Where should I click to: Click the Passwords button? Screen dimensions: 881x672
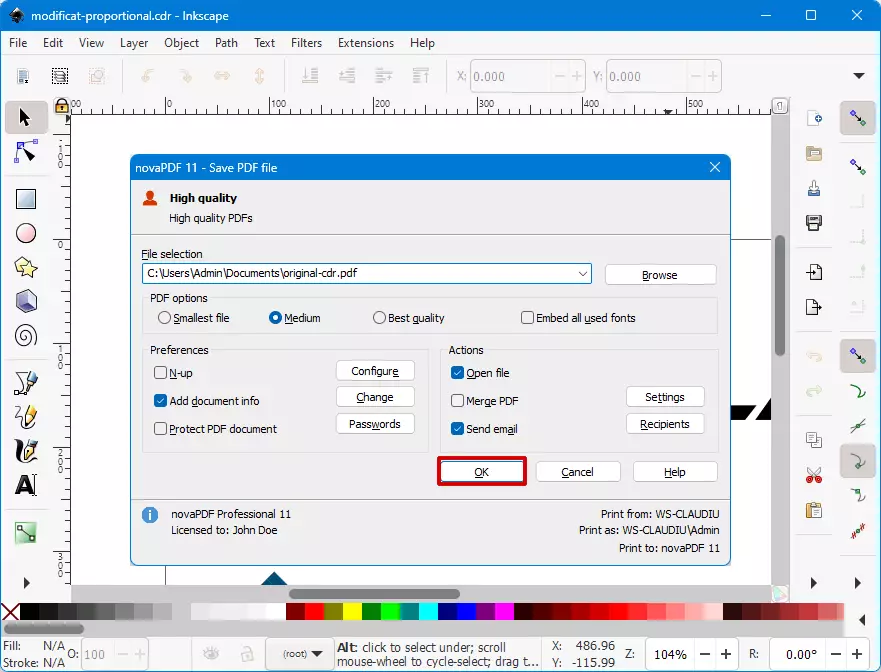click(x=375, y=424)
